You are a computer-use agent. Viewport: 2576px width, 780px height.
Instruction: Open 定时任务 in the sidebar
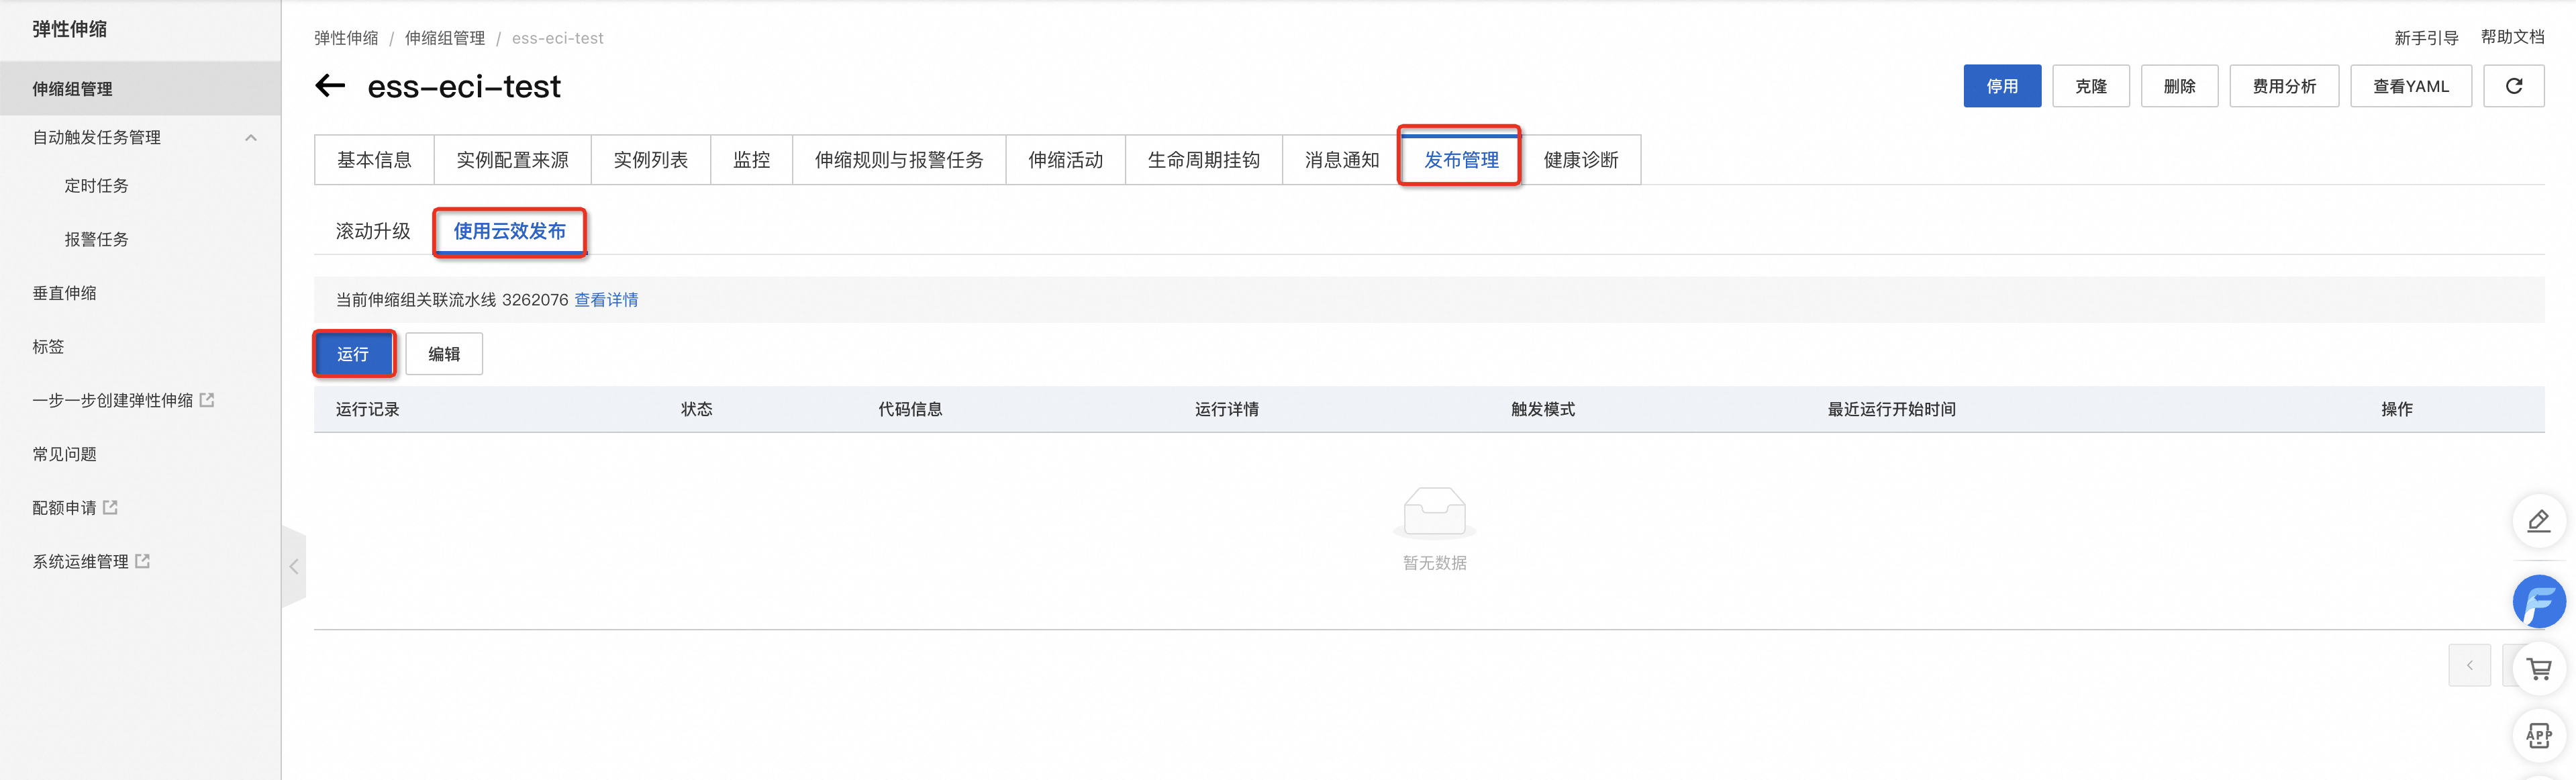point(96,186)
